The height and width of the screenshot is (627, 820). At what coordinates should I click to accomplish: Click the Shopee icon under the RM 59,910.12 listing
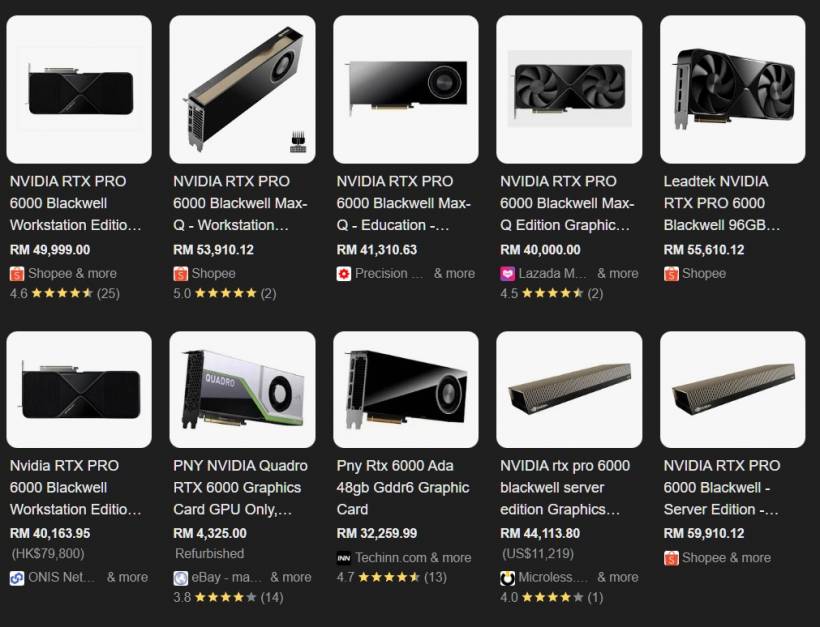click(671, 558)
